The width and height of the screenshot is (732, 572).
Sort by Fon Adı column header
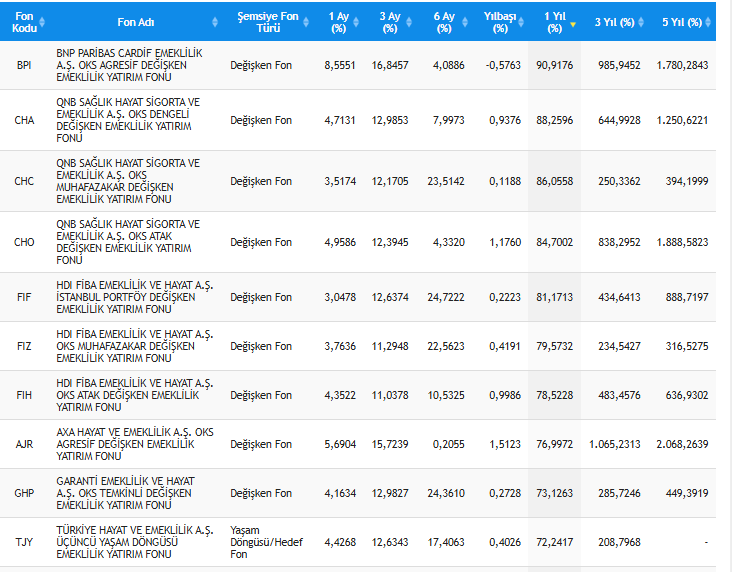coord(138,22)
